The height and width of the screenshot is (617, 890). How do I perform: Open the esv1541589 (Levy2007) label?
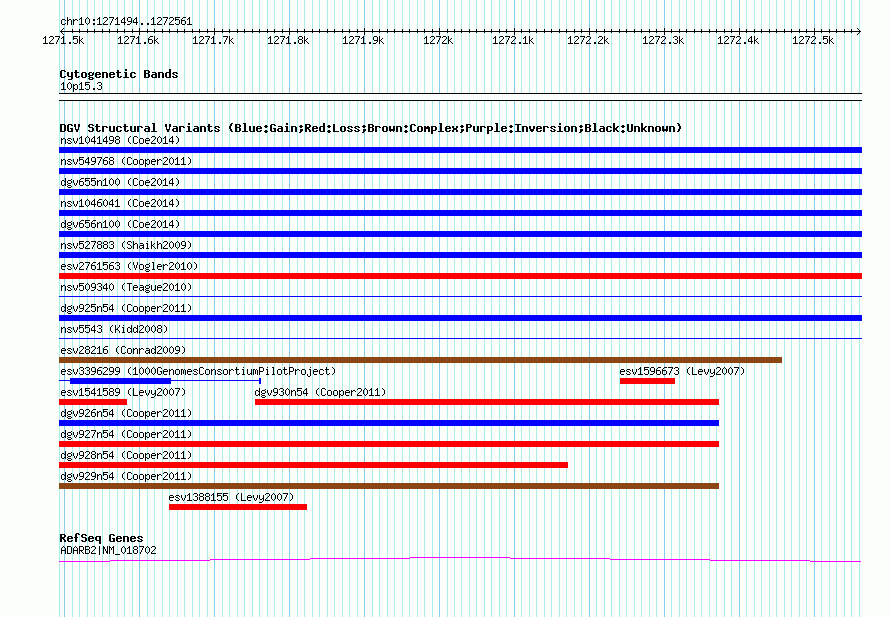pyautogui.click(x=123, y=392)
